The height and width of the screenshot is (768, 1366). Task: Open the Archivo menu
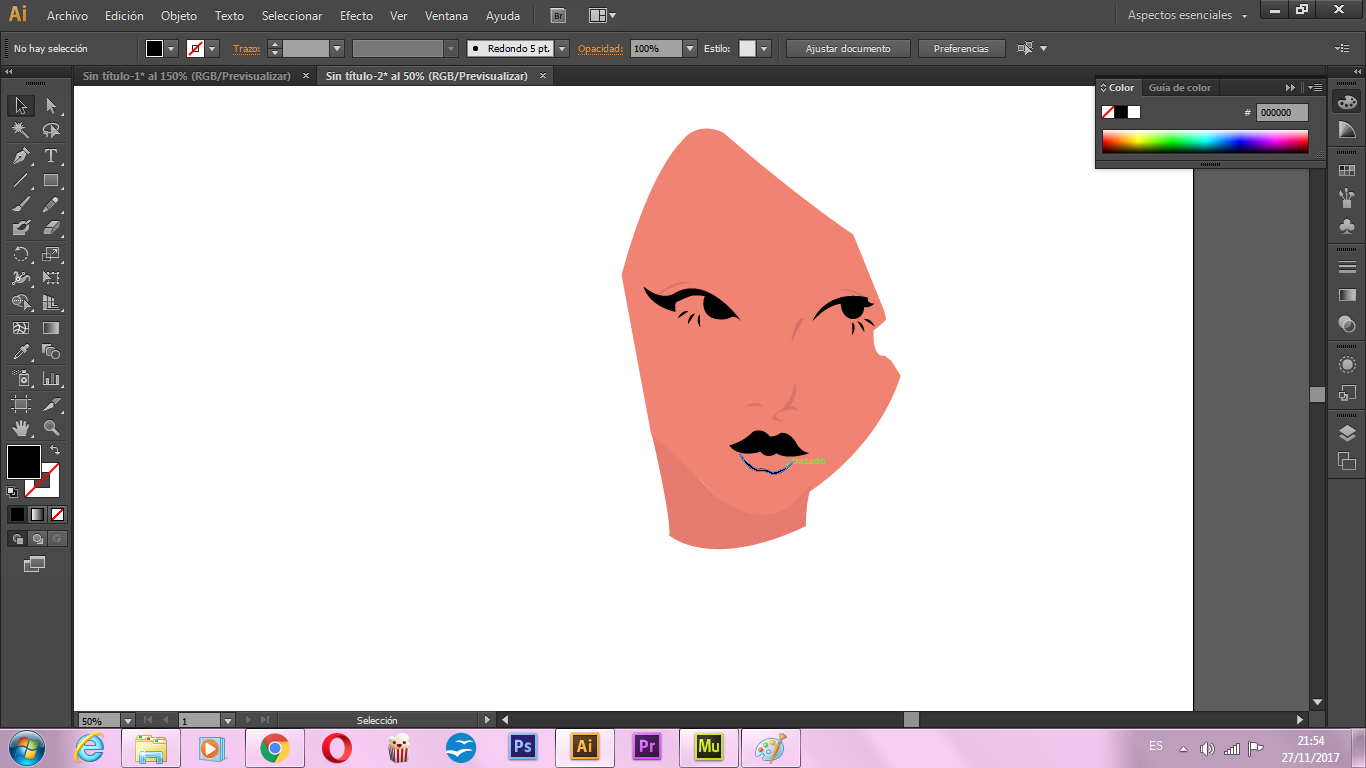[x=67, y=16]
